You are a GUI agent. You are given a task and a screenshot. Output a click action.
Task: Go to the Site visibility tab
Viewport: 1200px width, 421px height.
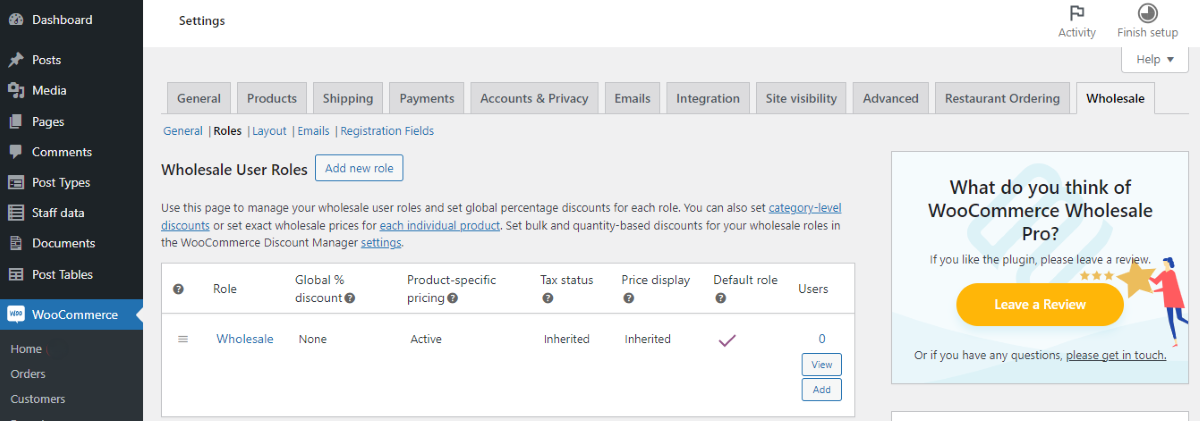[801, 98]
